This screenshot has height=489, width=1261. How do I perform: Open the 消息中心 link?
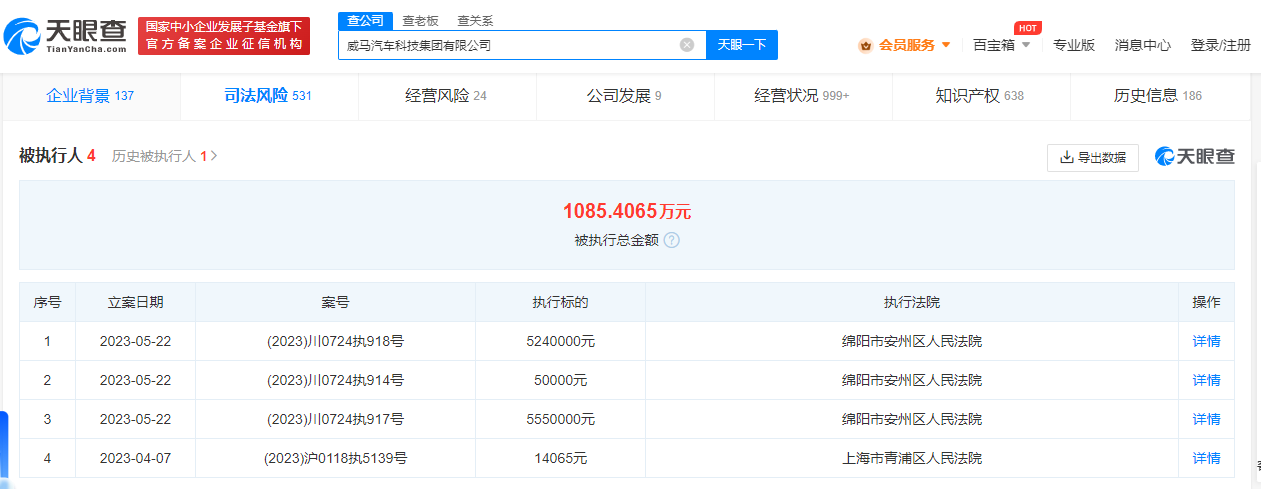click(1143, 45)
